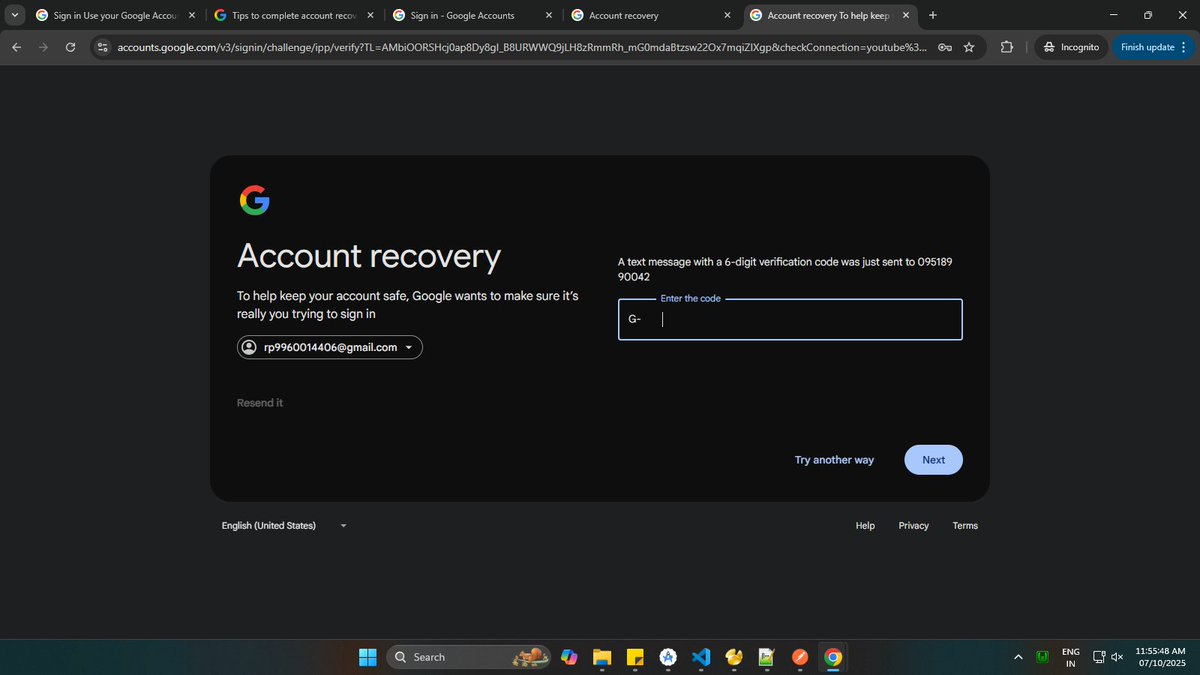Open the English (United States) language dropdown

pyautogui.click(x=285, y=526)
